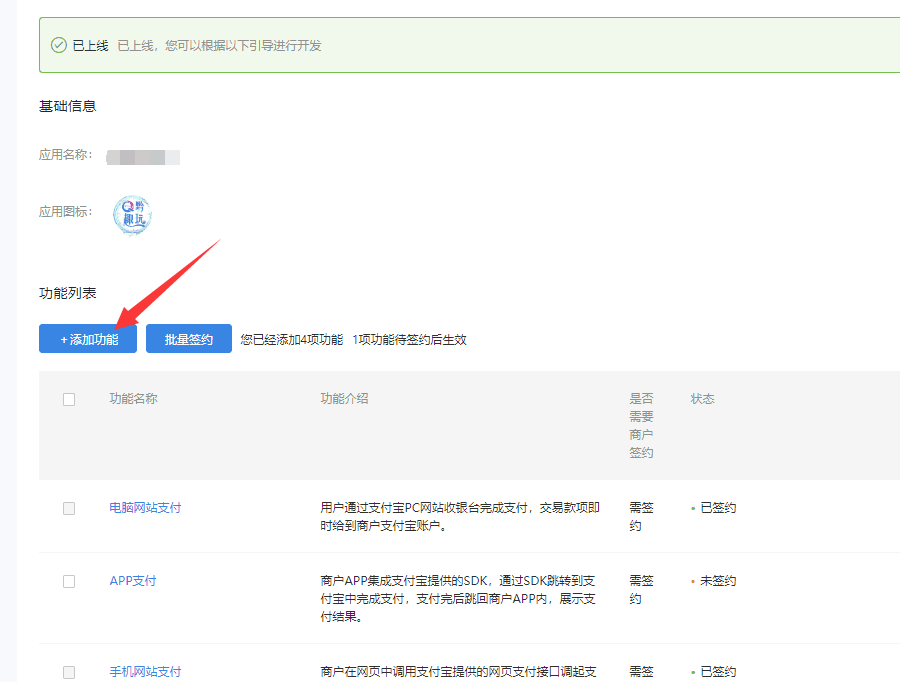Click the 添加功能 button
Viewport: 900px width, 682px height.
click(x=88, y=339)
